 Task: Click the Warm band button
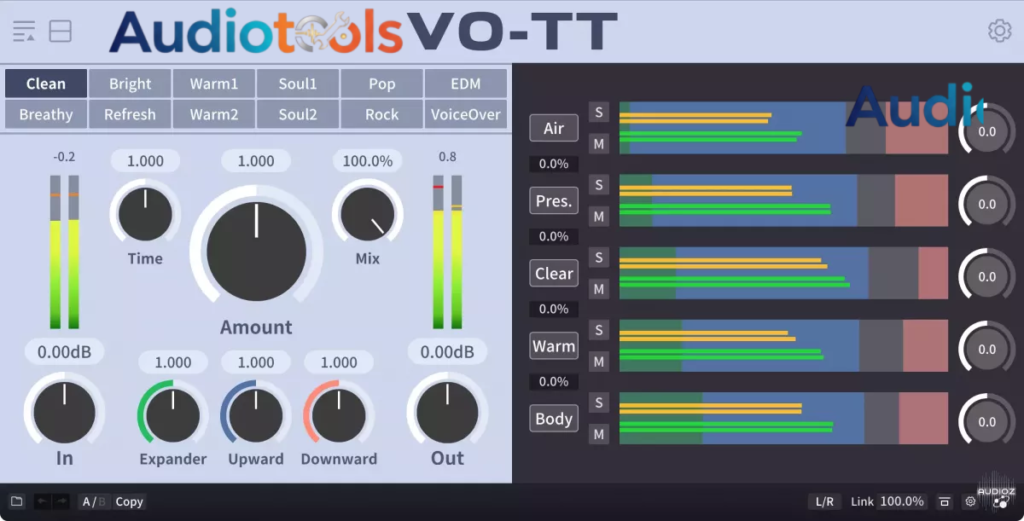click(554, 345)
